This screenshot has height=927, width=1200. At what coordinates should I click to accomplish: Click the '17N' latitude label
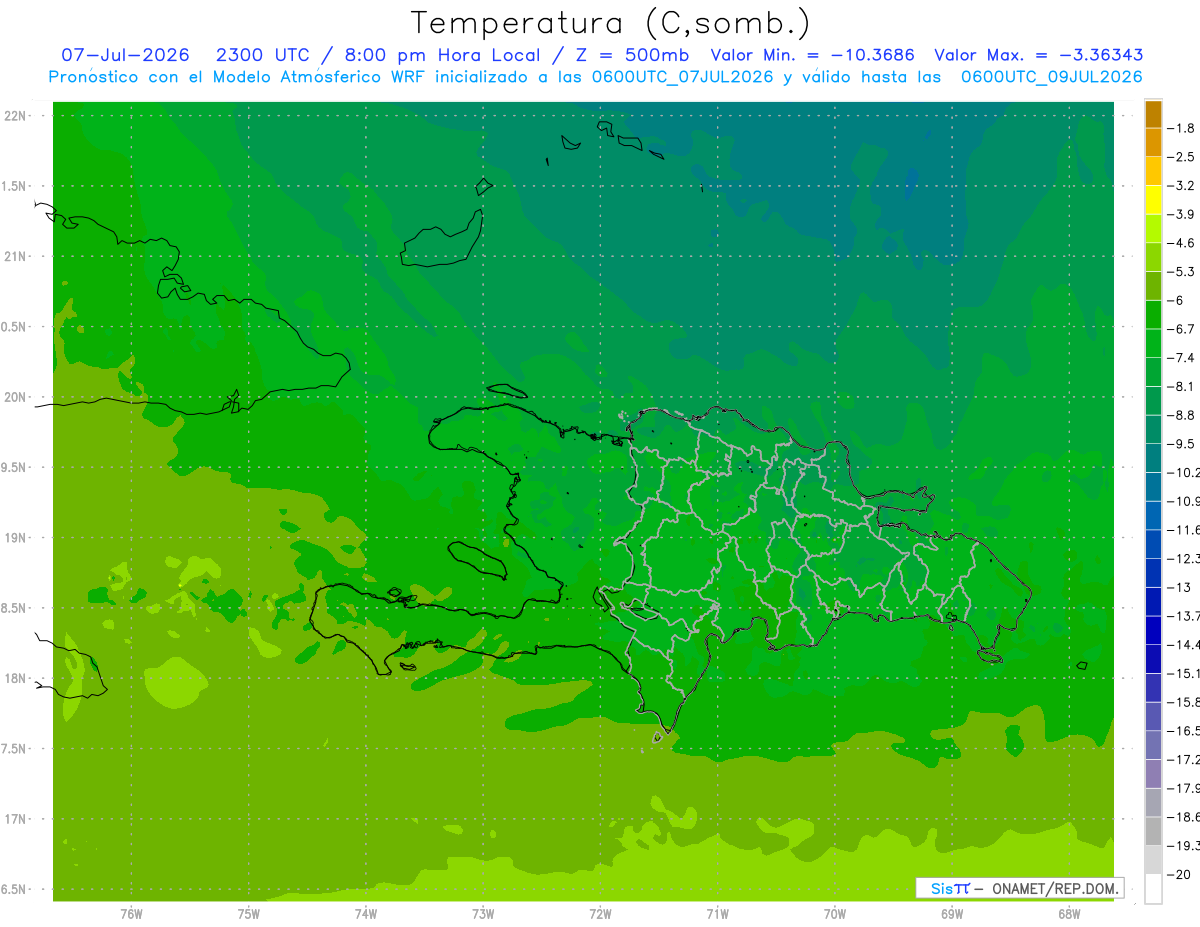click(15, 819)
